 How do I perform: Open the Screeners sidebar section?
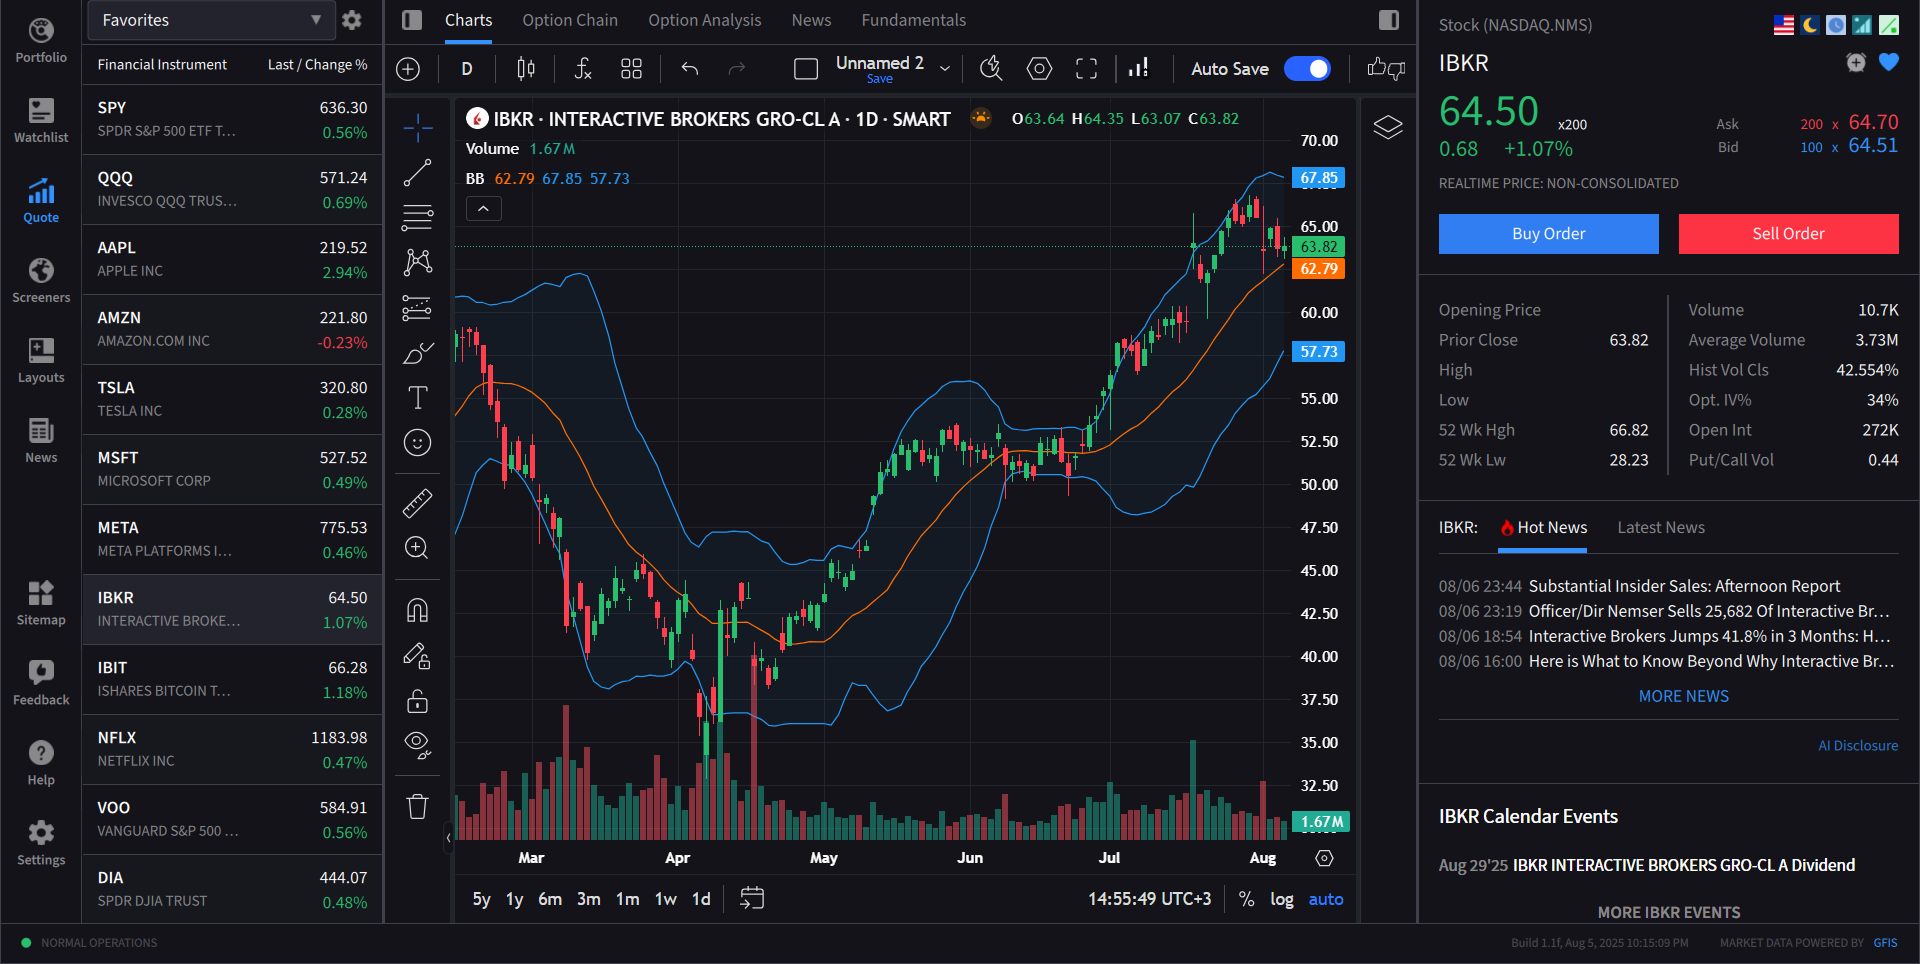[x=41, y=280]
